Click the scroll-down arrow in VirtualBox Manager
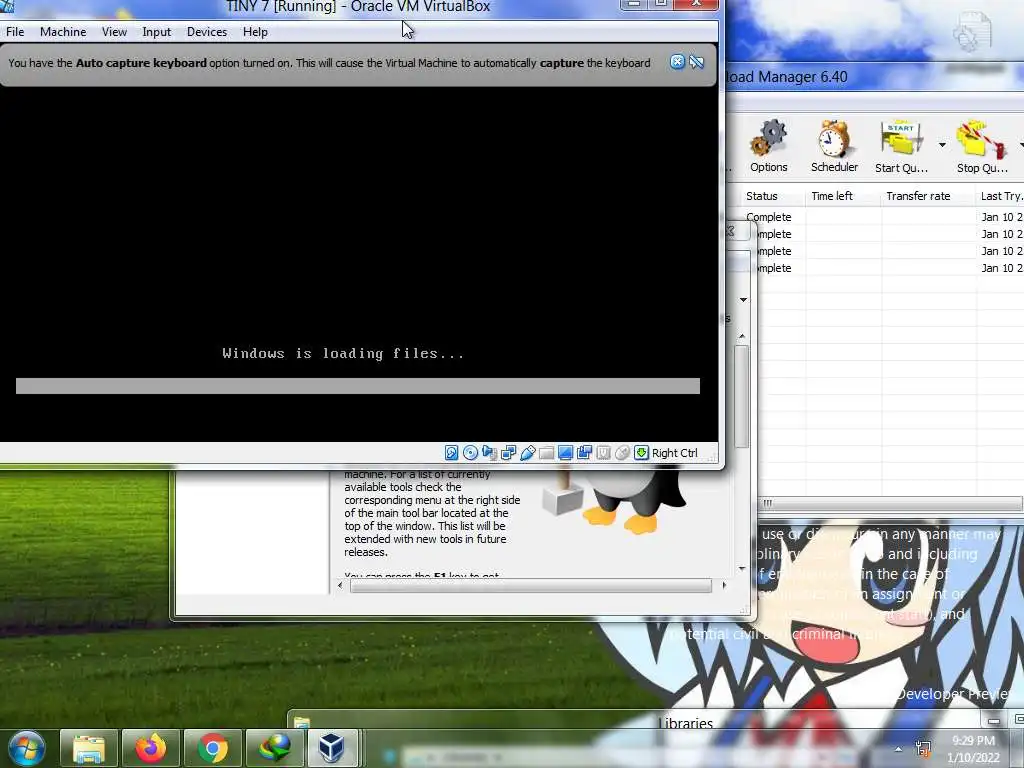 [x=742, y=569]
